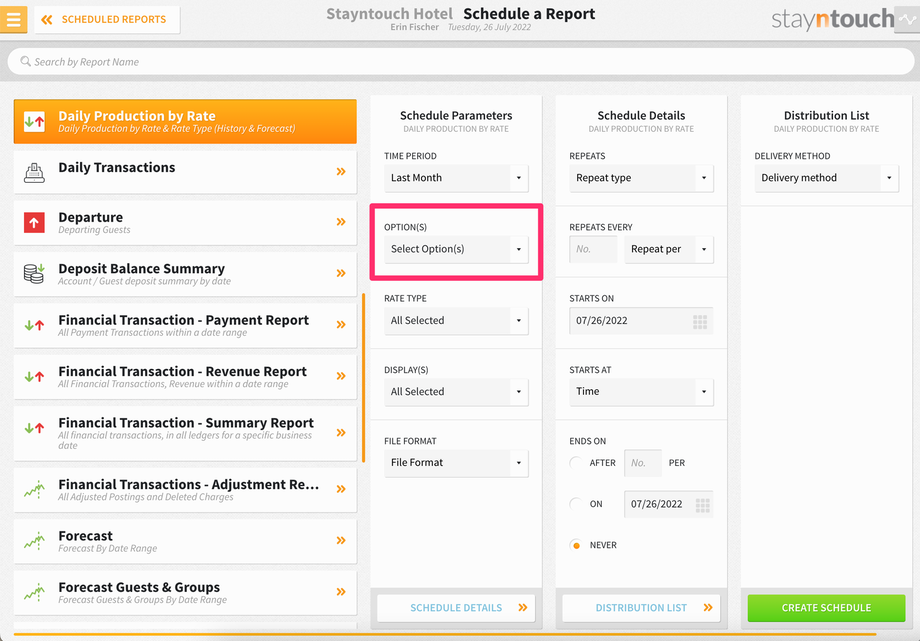Open the Payment Report chevron
This screenshot has width=920, height=641.
coord(341,325)
